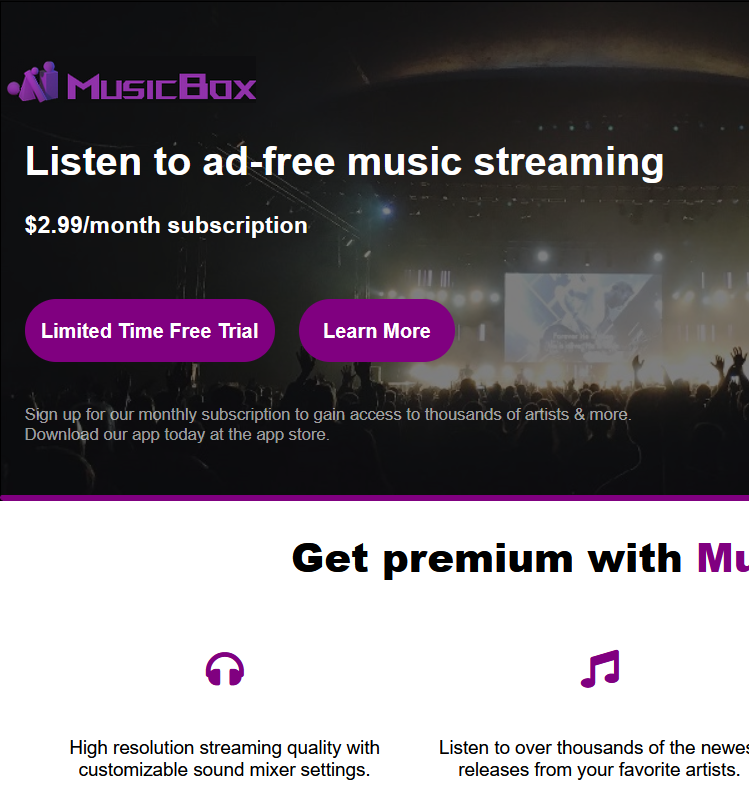Click the MusicBox wordmark text in the logo
The height and width of the screenshot is (798, 749).
(x=161, y=87)
